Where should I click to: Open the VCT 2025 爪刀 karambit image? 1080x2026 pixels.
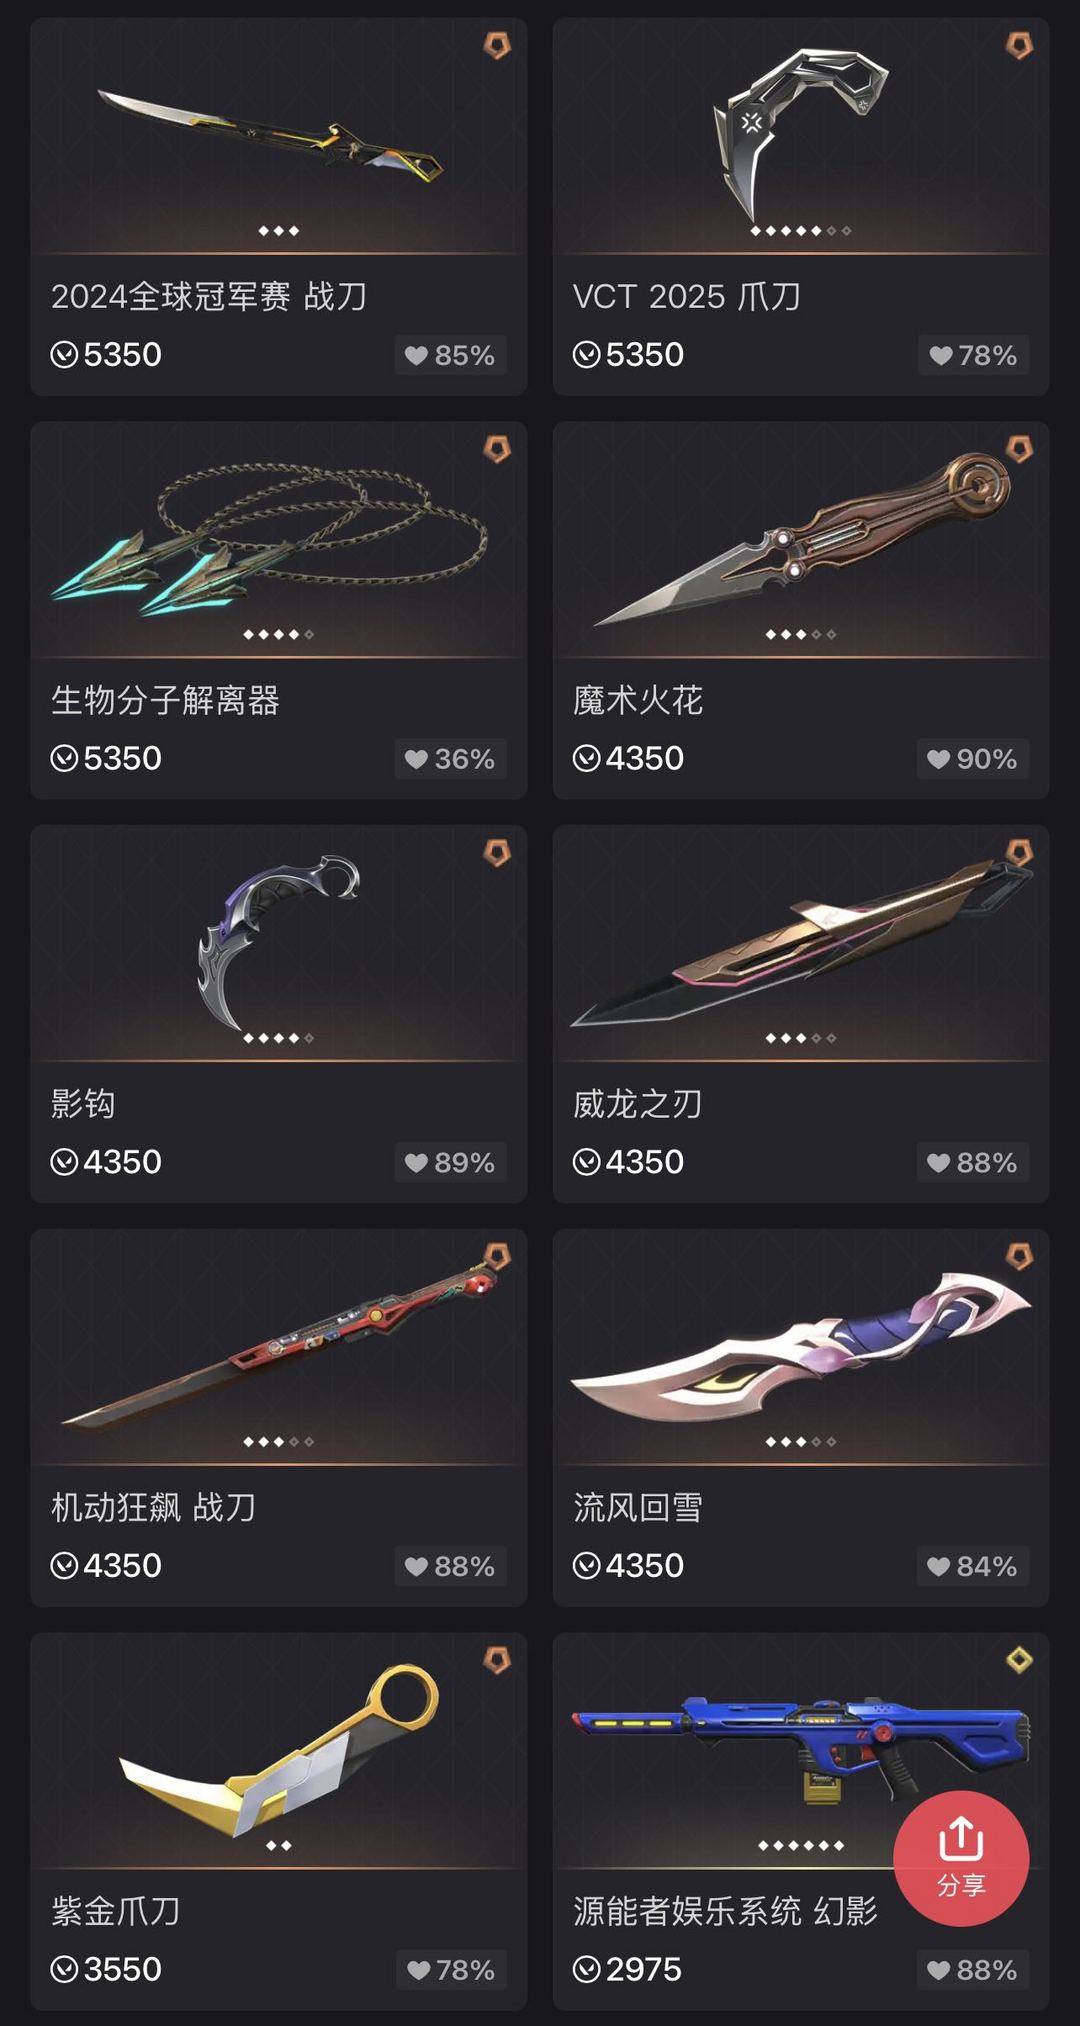click(800, 135)
